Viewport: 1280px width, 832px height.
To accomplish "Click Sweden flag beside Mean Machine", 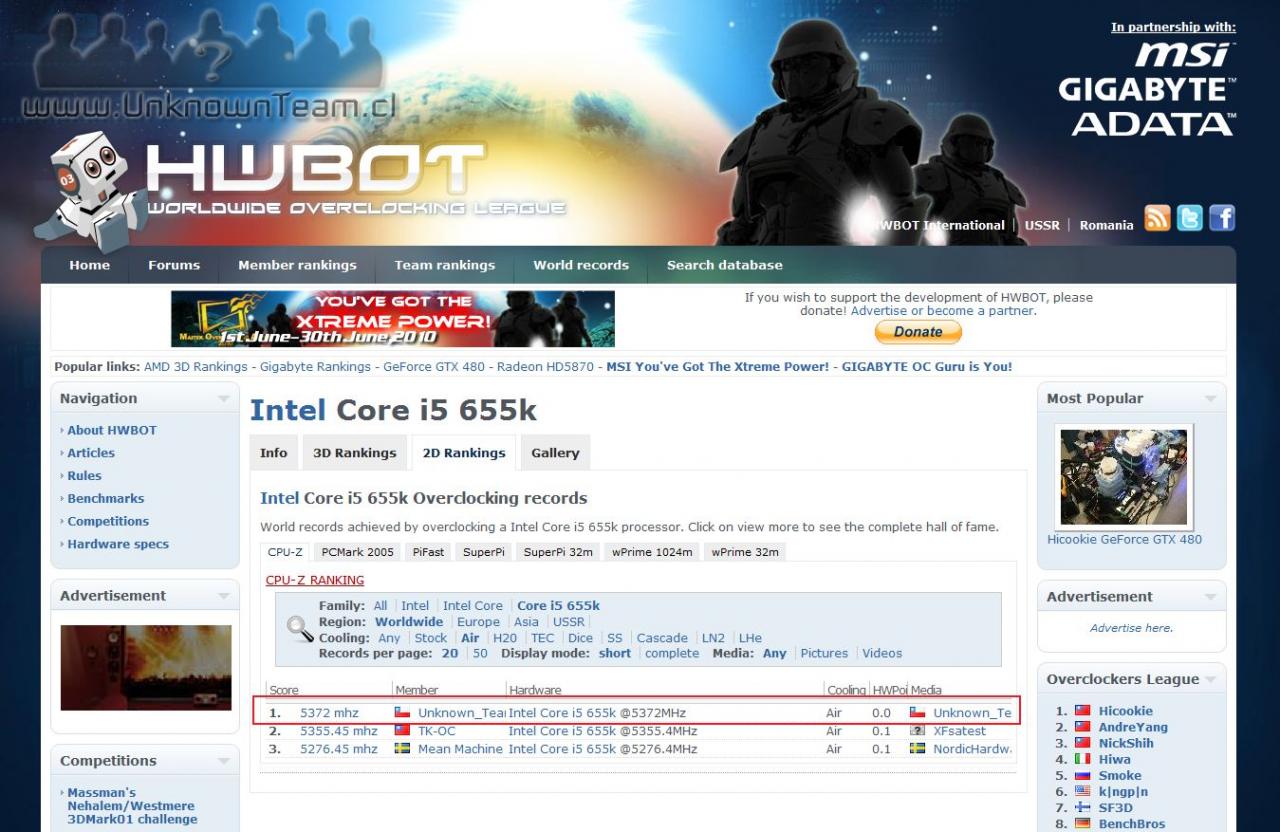I will click(403, 748).
